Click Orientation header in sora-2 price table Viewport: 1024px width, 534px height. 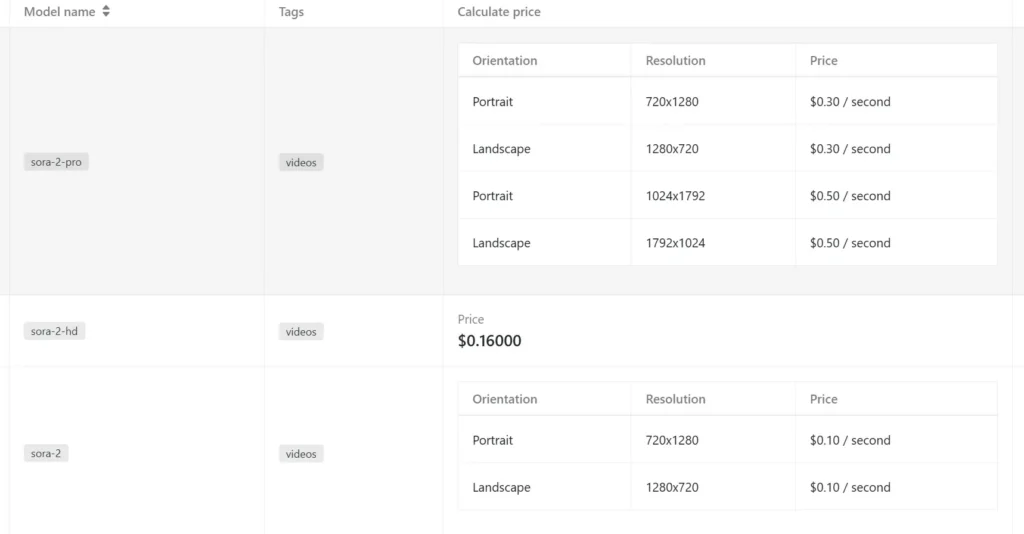coord(505,399)
